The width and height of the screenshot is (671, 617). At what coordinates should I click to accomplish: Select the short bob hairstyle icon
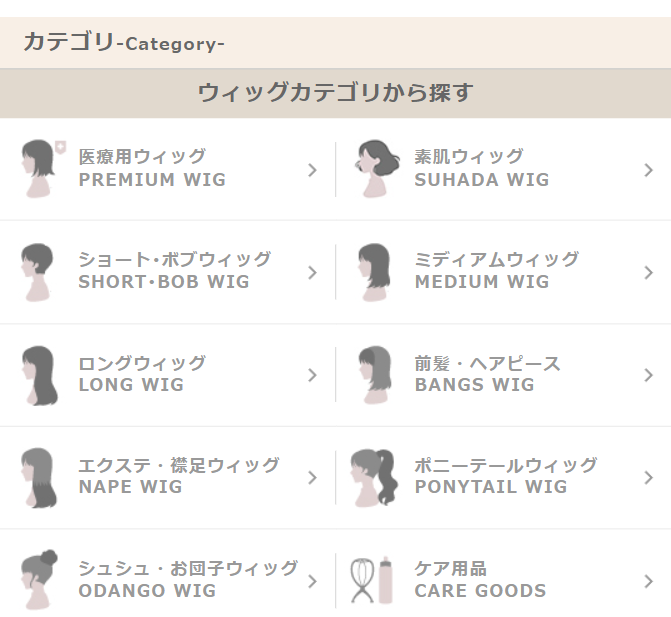point(37,273)
